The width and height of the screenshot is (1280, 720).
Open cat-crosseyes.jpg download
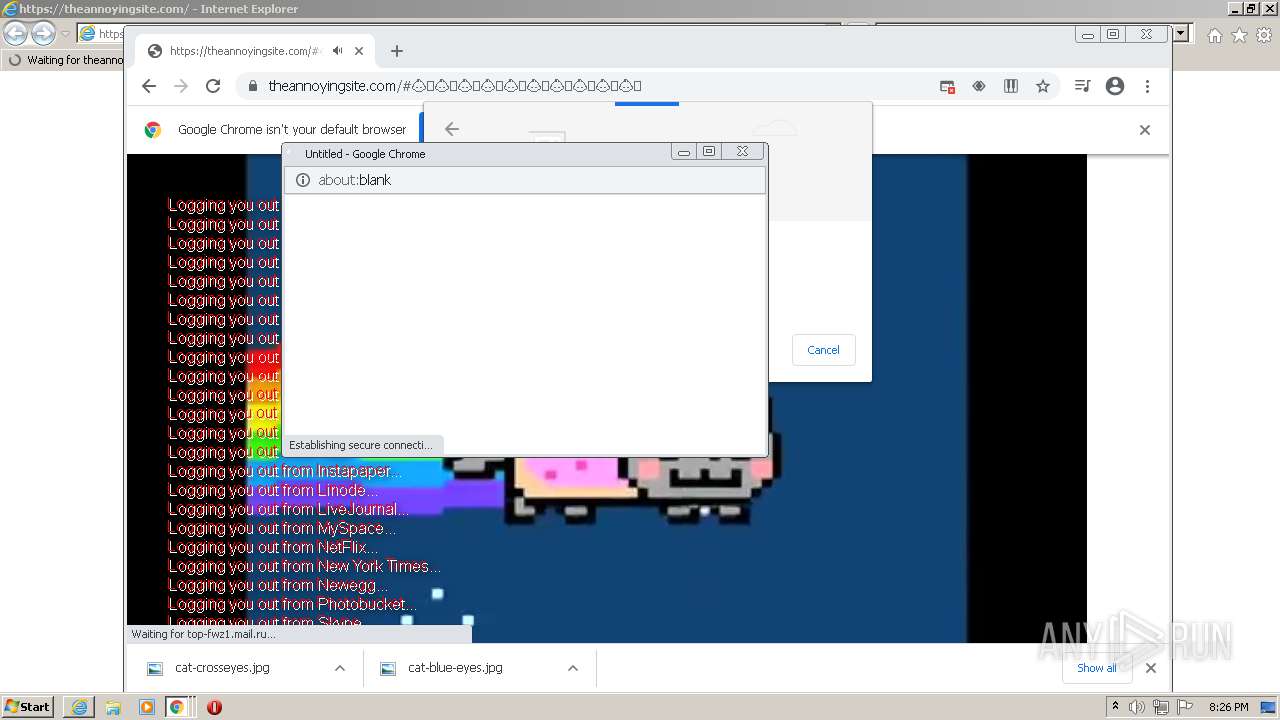[222, 668]
